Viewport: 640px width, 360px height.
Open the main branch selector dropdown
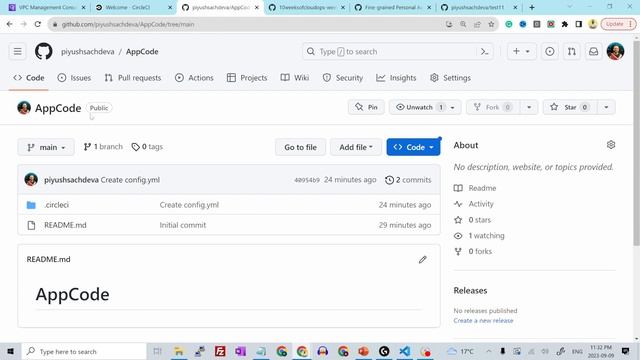46,147
